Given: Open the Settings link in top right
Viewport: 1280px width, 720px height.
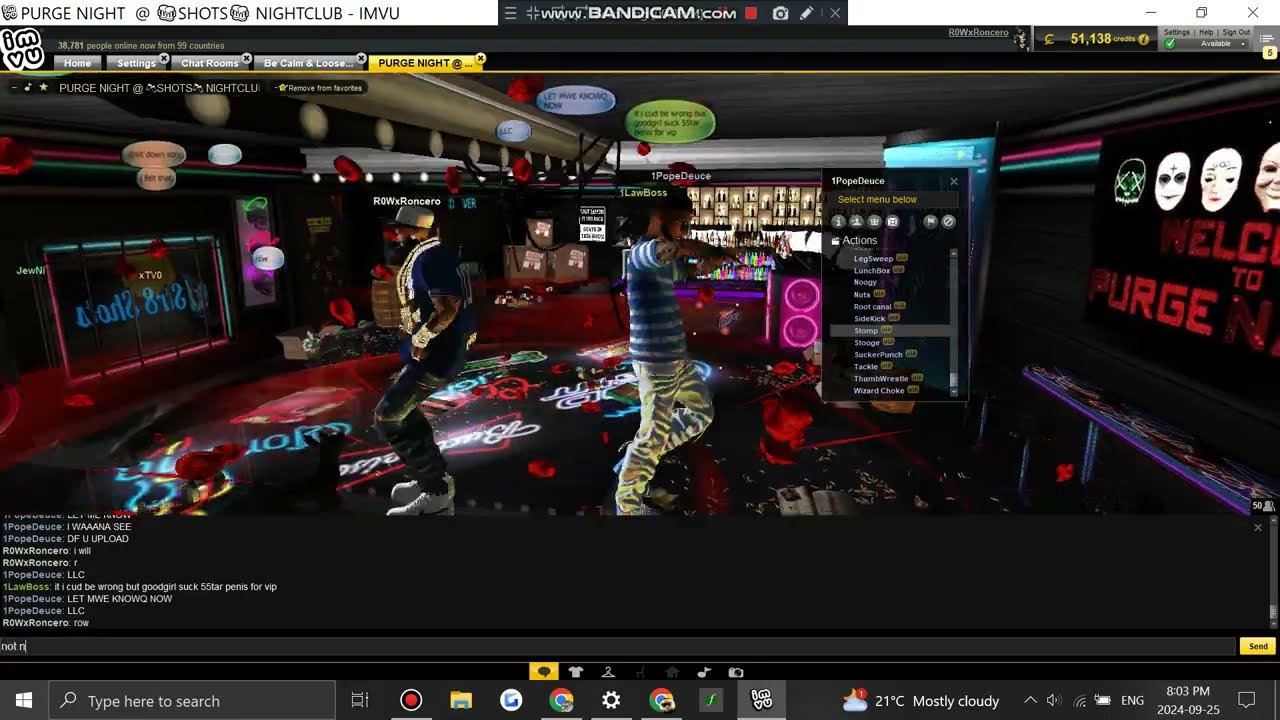Looking at the screenshot, I should [x=1177, y=32].
